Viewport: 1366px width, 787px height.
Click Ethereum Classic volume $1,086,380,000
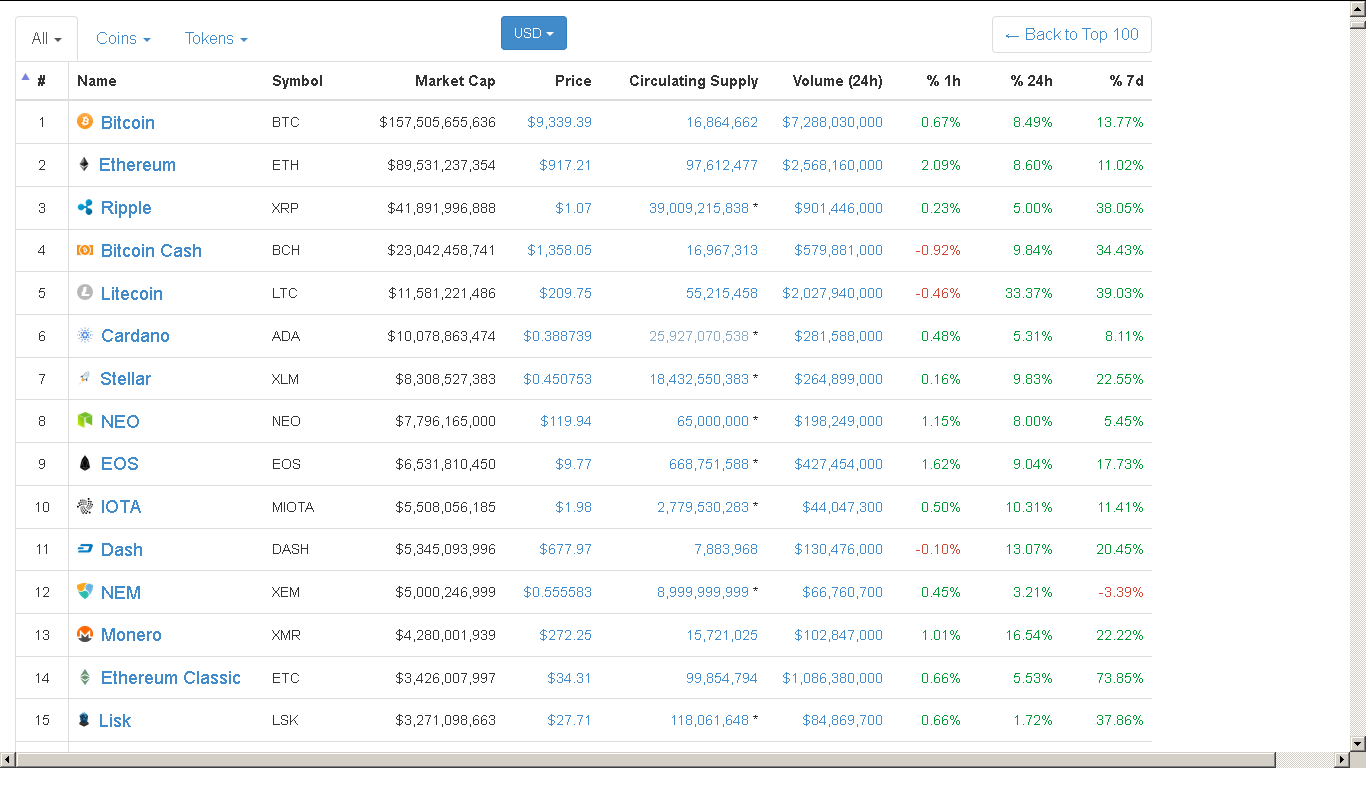point(832,678)
